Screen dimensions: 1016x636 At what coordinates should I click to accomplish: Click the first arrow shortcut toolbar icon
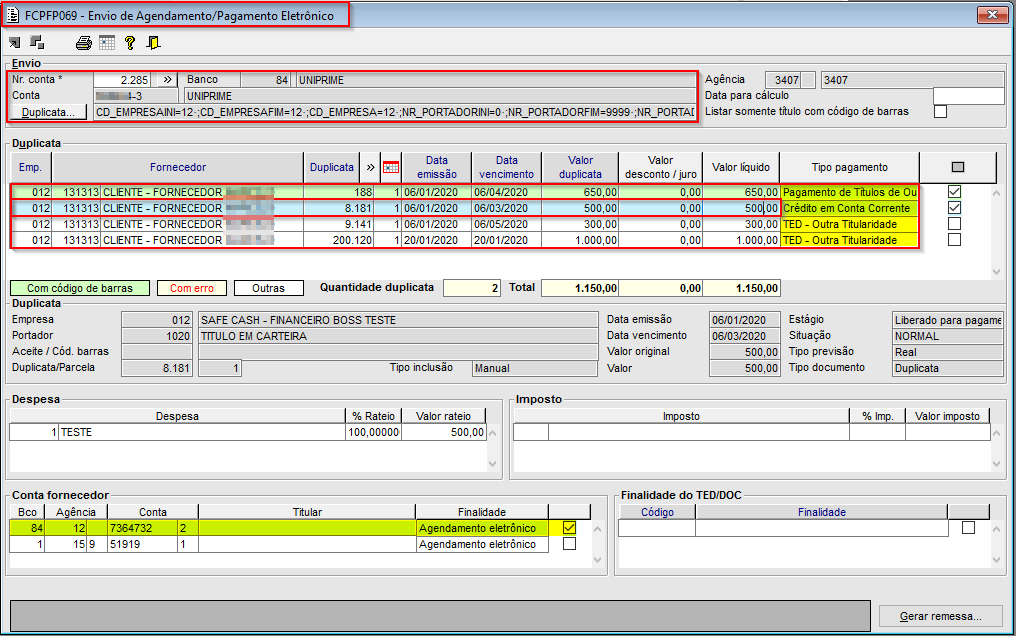click(15, 43)
